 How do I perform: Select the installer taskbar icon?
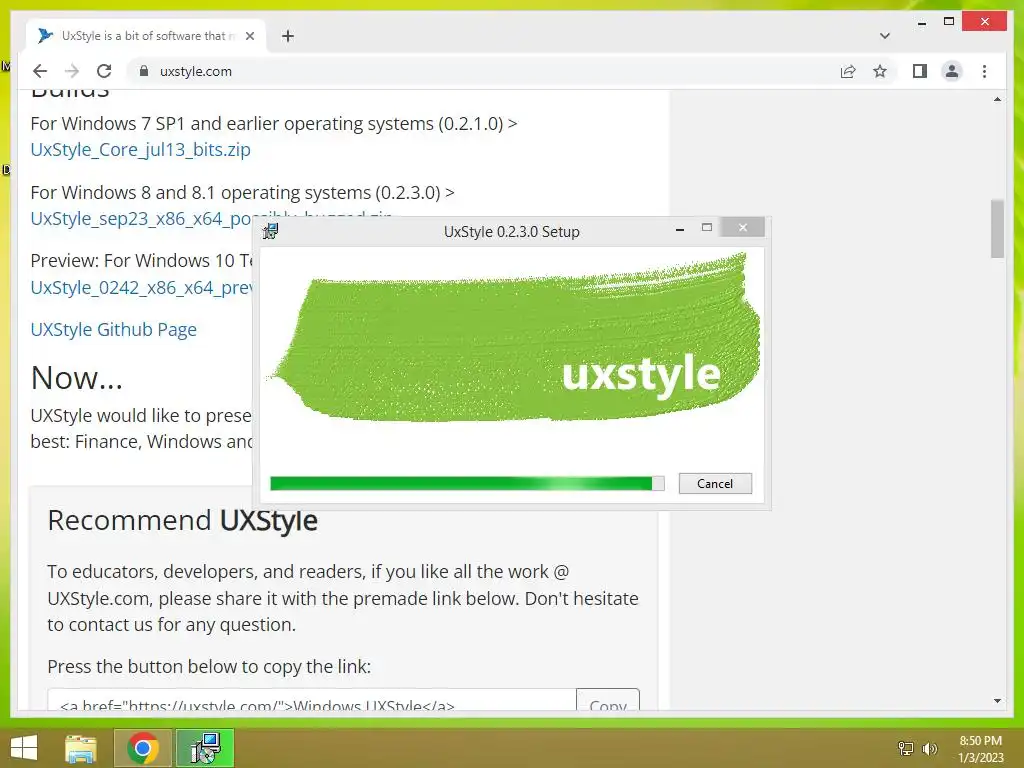coord(206,748)
